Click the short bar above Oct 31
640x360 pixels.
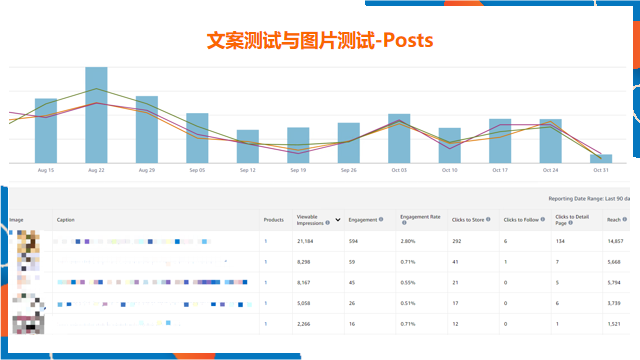pos(601,159)
